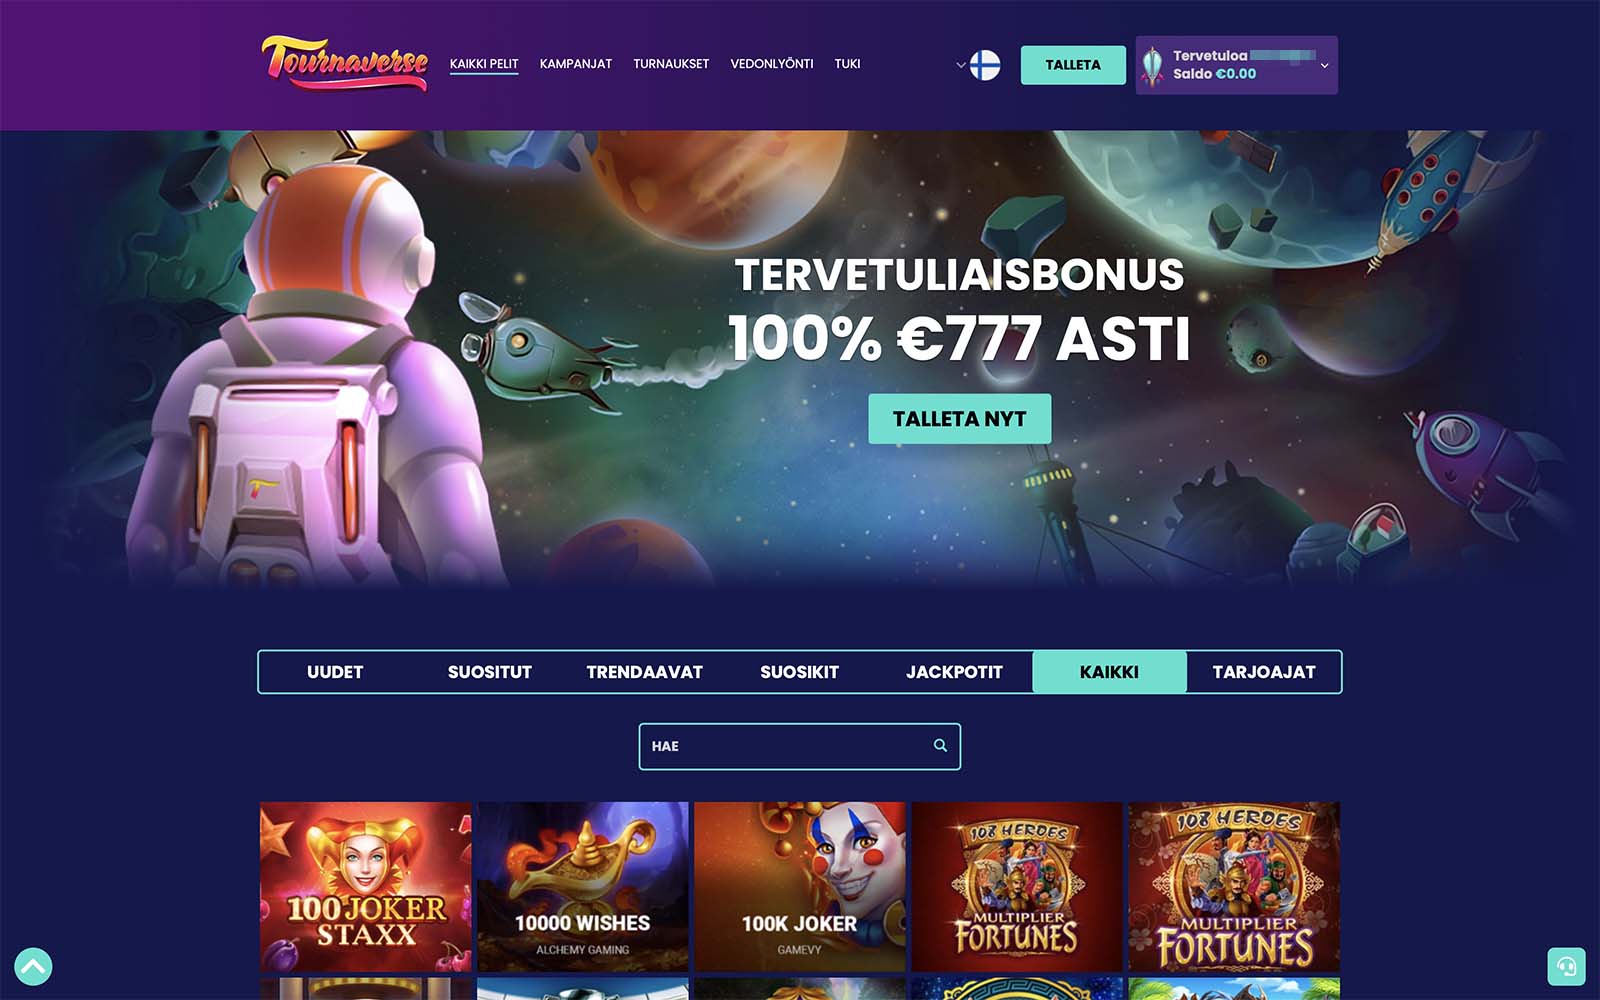Viewport: 1600px width, 1000px height.
Task: Select the Uudet games tab
Action: point(335,672)
